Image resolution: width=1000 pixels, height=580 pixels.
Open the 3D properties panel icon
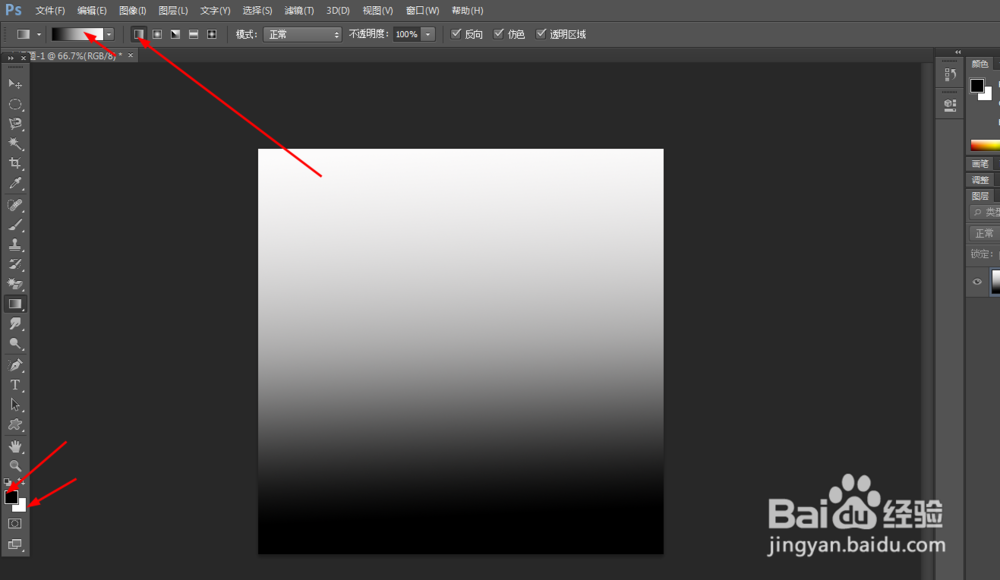[950, 105]
